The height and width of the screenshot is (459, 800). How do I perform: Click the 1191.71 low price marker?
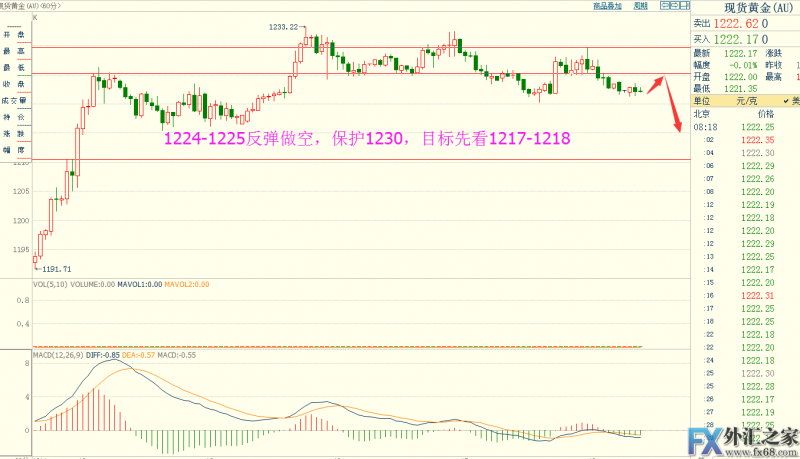[x=54, y=269]
